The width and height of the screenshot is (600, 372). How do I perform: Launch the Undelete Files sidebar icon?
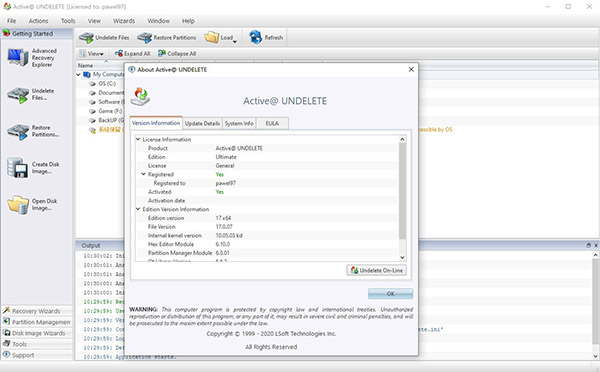(x=18, y=95)
